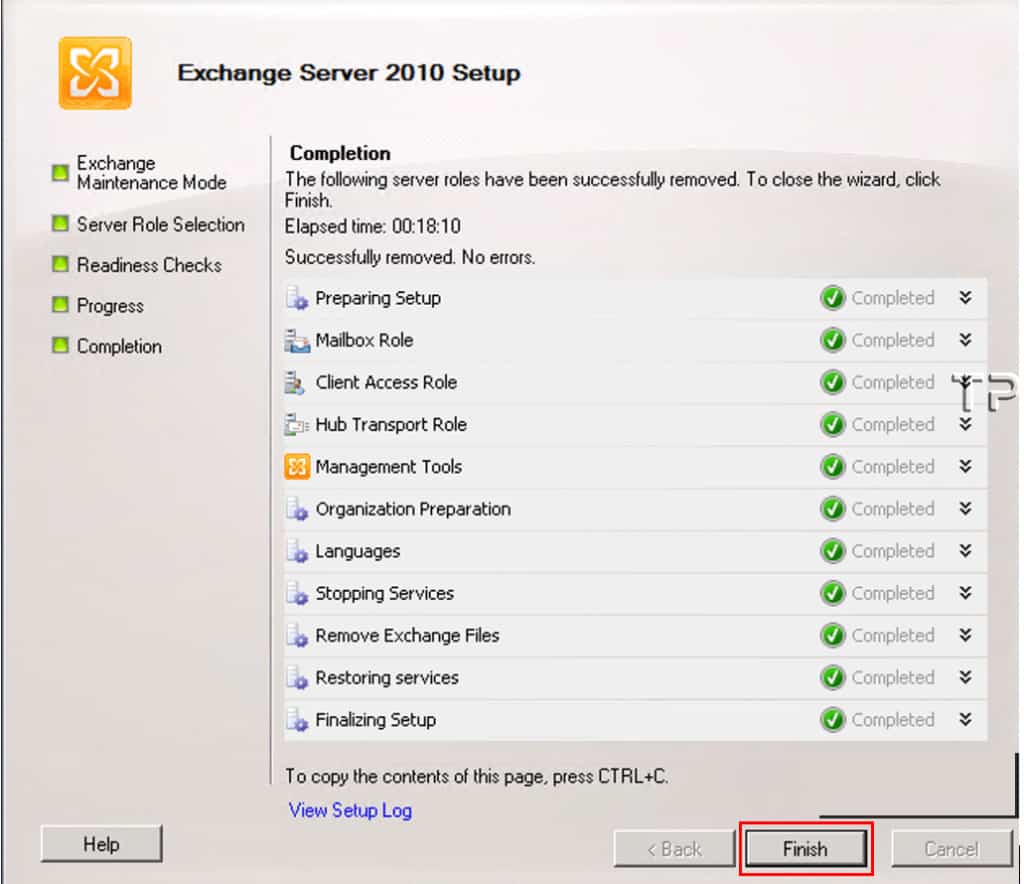Expand the Finalizing Setup details chevron
This screenshot has height=884, width=1024.
coord(965,719)
